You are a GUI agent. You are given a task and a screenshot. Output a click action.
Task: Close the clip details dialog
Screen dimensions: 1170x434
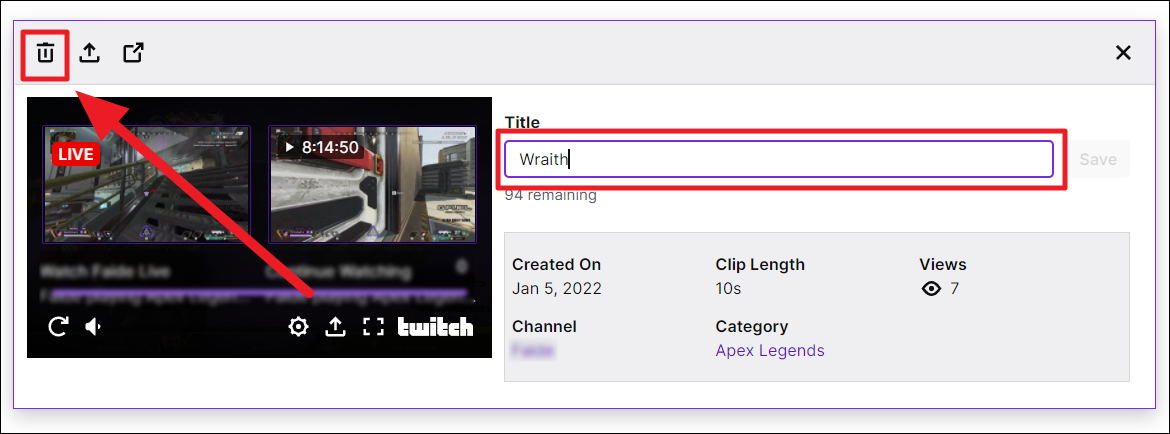pyautogui.click(x=1123, y=53)
